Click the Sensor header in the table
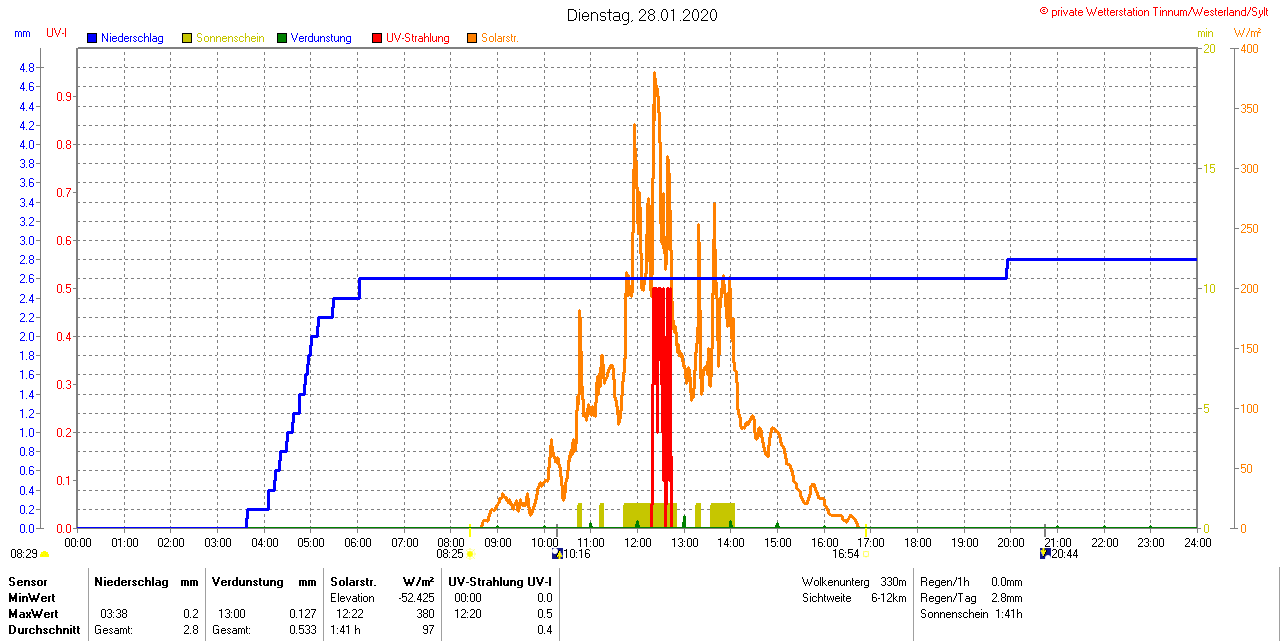 click(x=28, y=582)
